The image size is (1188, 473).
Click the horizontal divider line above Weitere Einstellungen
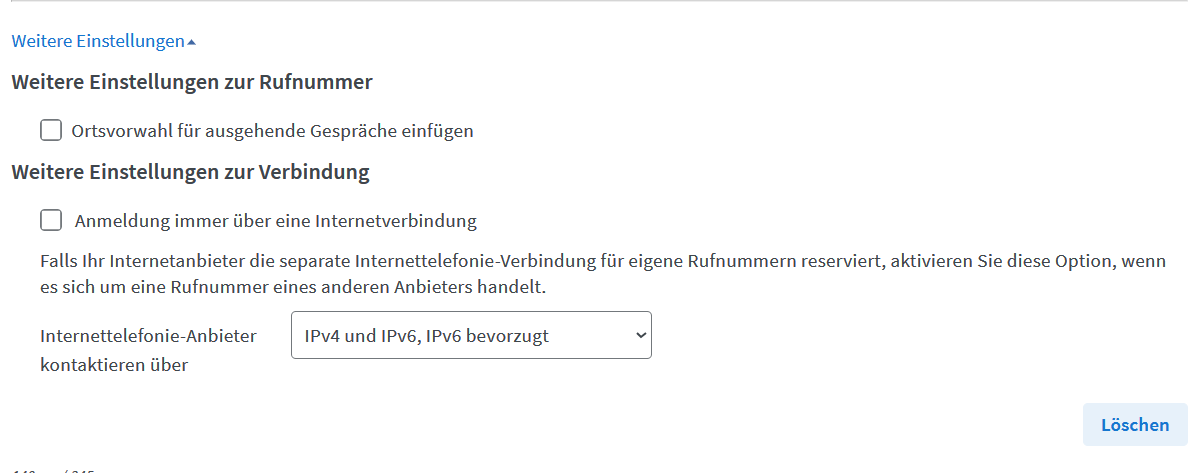tap(594, 2)
